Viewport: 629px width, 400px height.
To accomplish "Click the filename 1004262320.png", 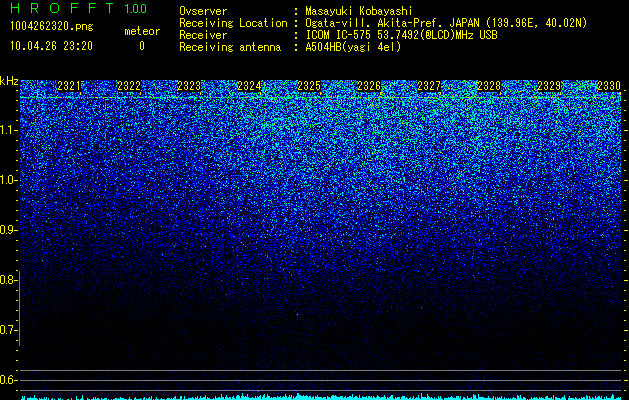I will (x=52, y=27).
